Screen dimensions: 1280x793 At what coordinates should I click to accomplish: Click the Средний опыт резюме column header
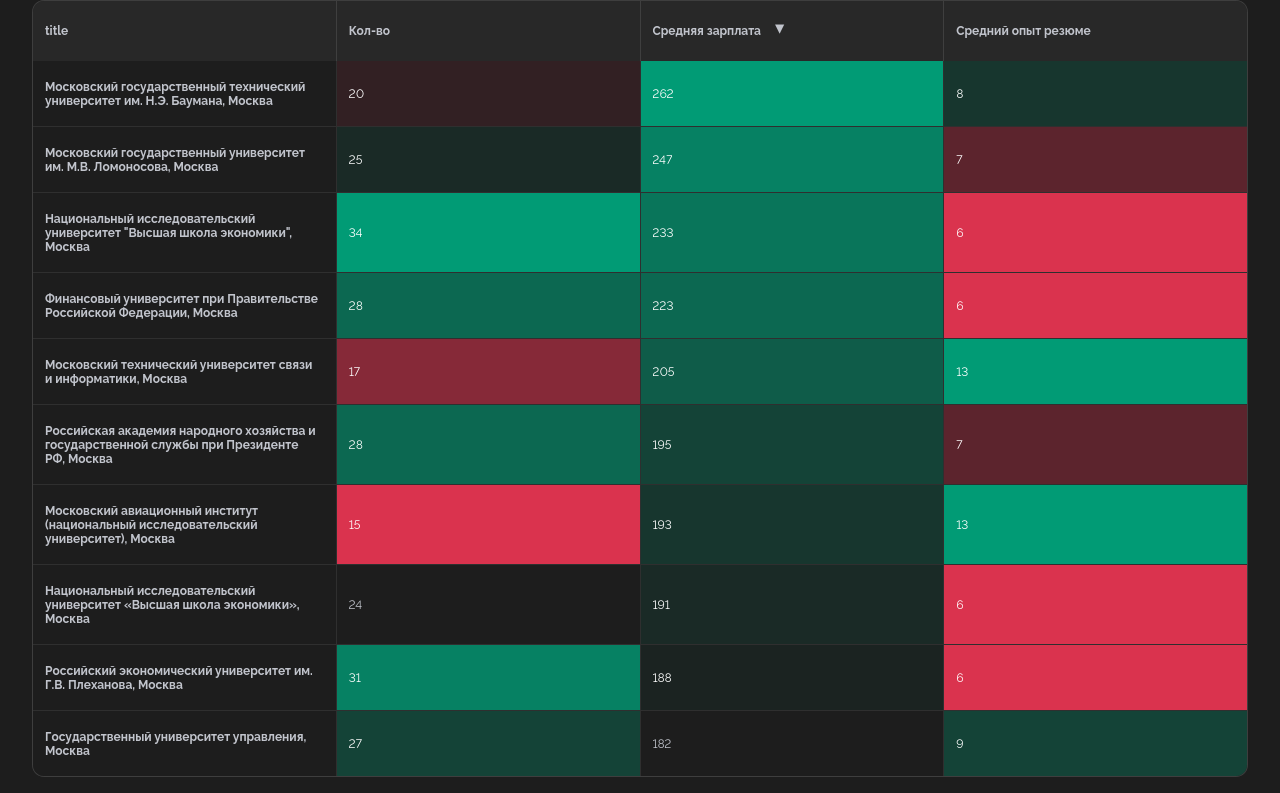tap(1023, 31)
